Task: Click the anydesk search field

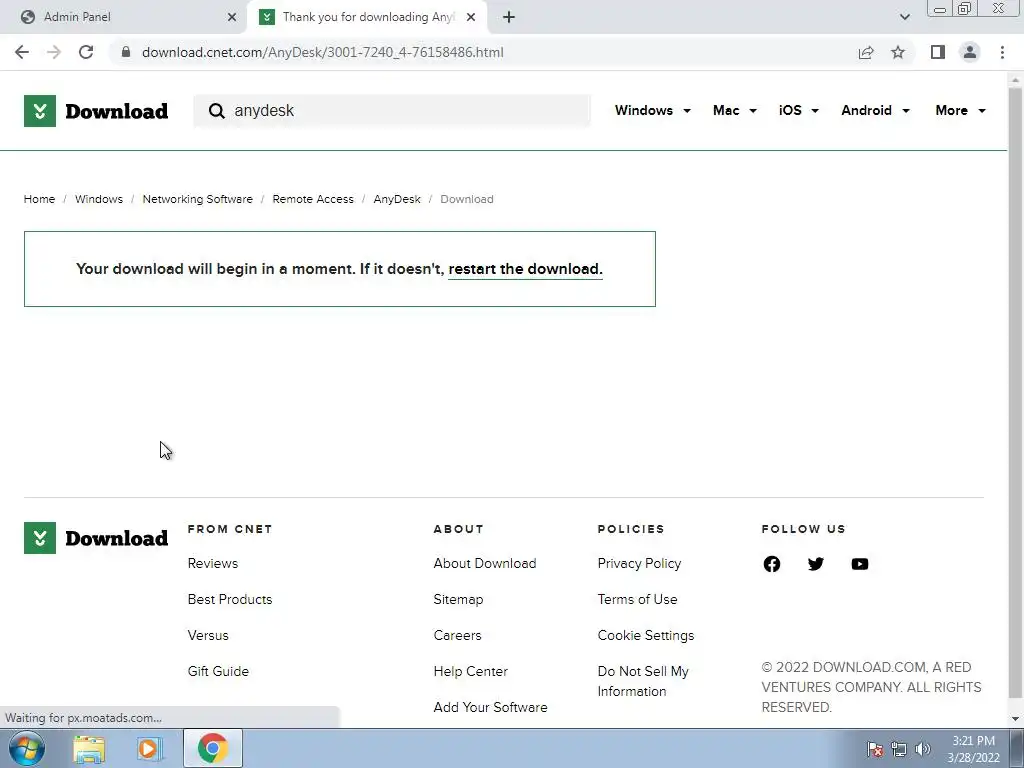Action: coord(392,111)
